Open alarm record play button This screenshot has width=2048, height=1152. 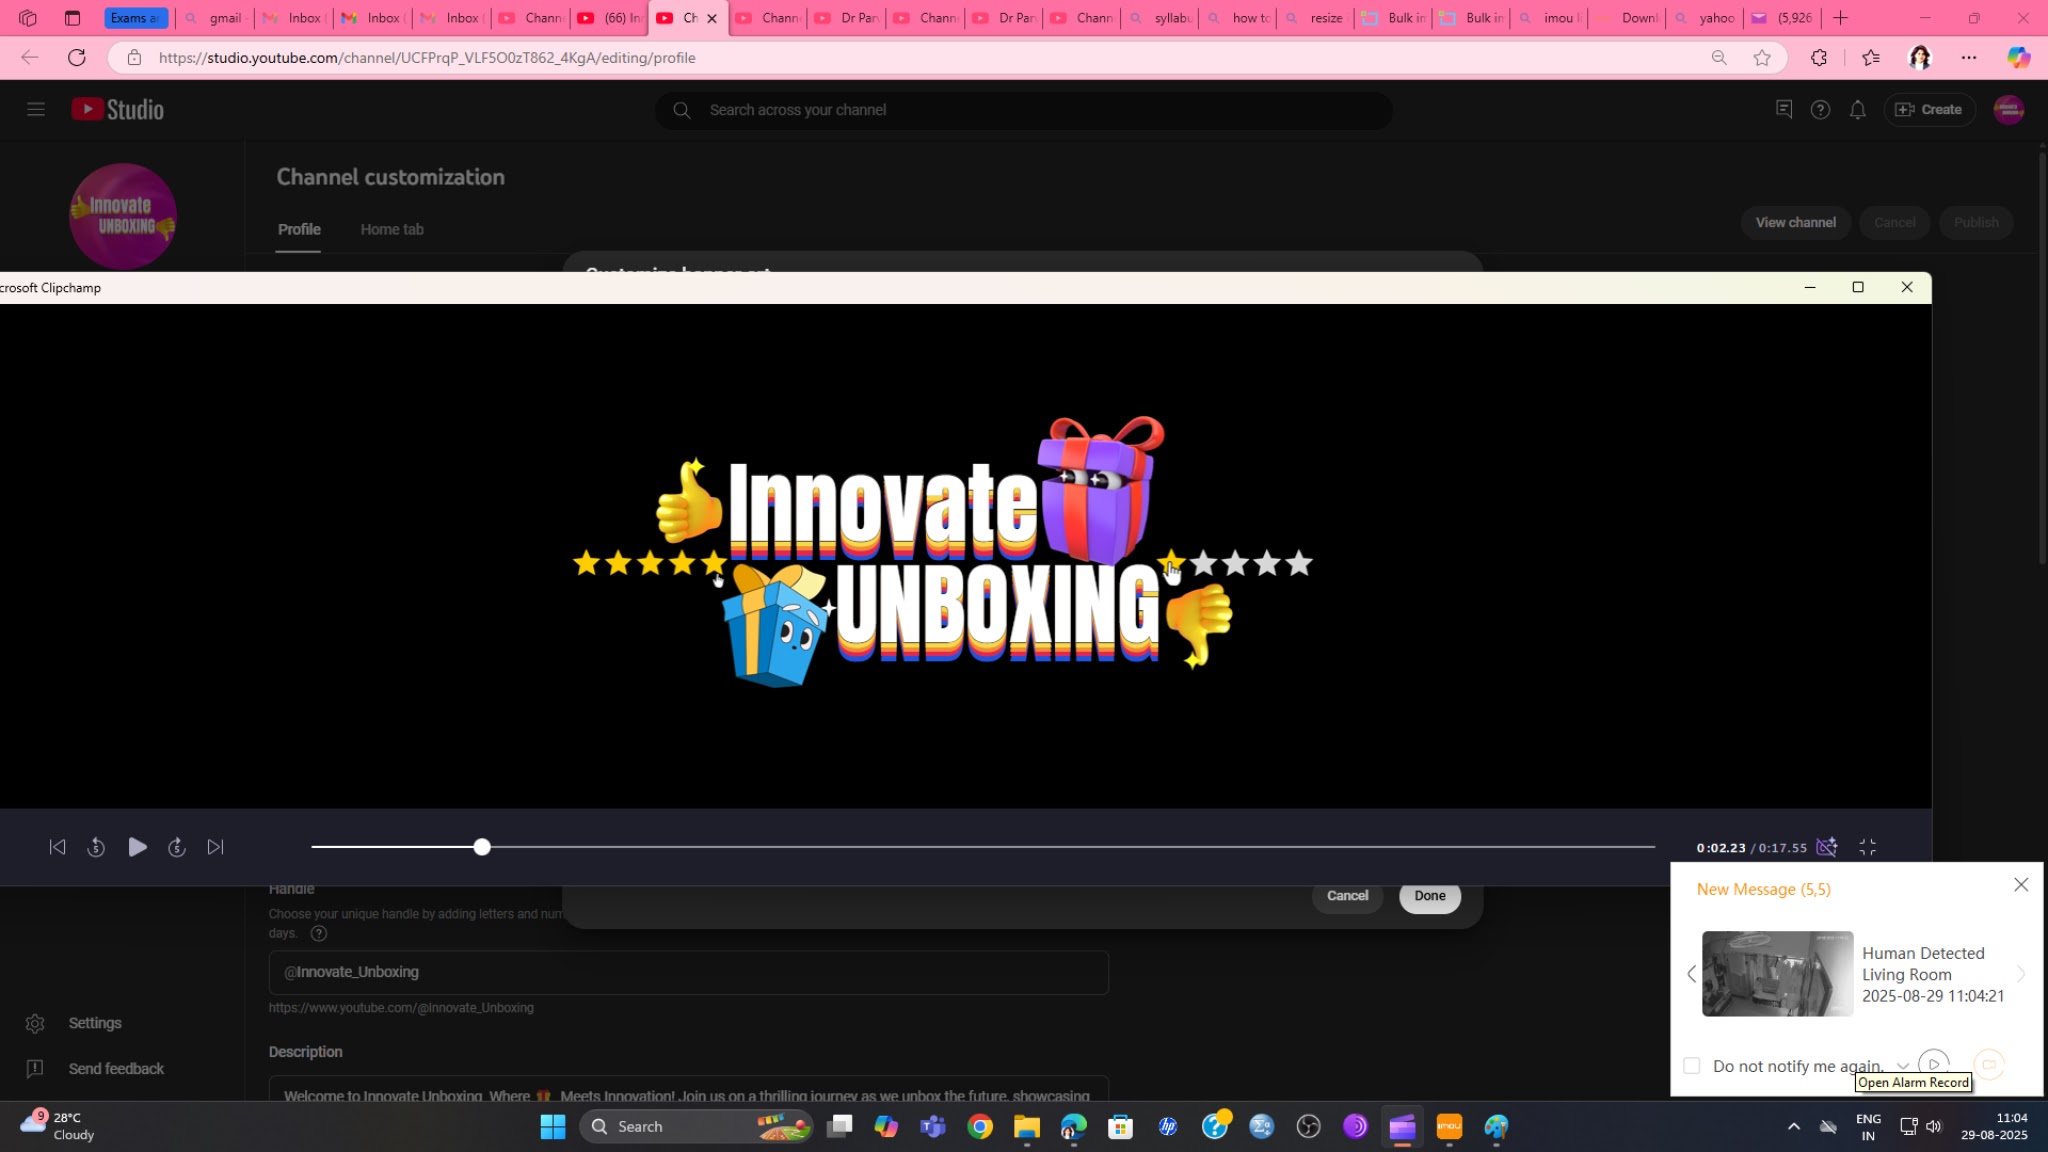tap(1933, 1064)
